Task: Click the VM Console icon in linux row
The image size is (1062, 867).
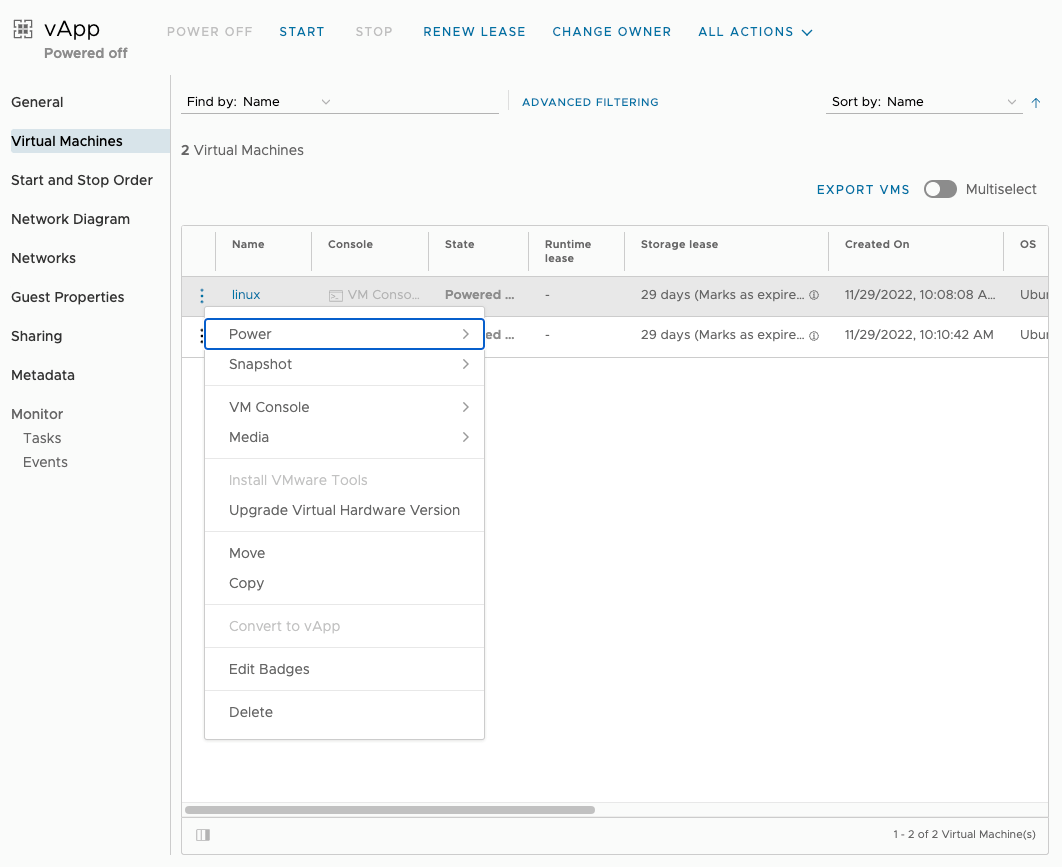Action: [x=336, y=296]
